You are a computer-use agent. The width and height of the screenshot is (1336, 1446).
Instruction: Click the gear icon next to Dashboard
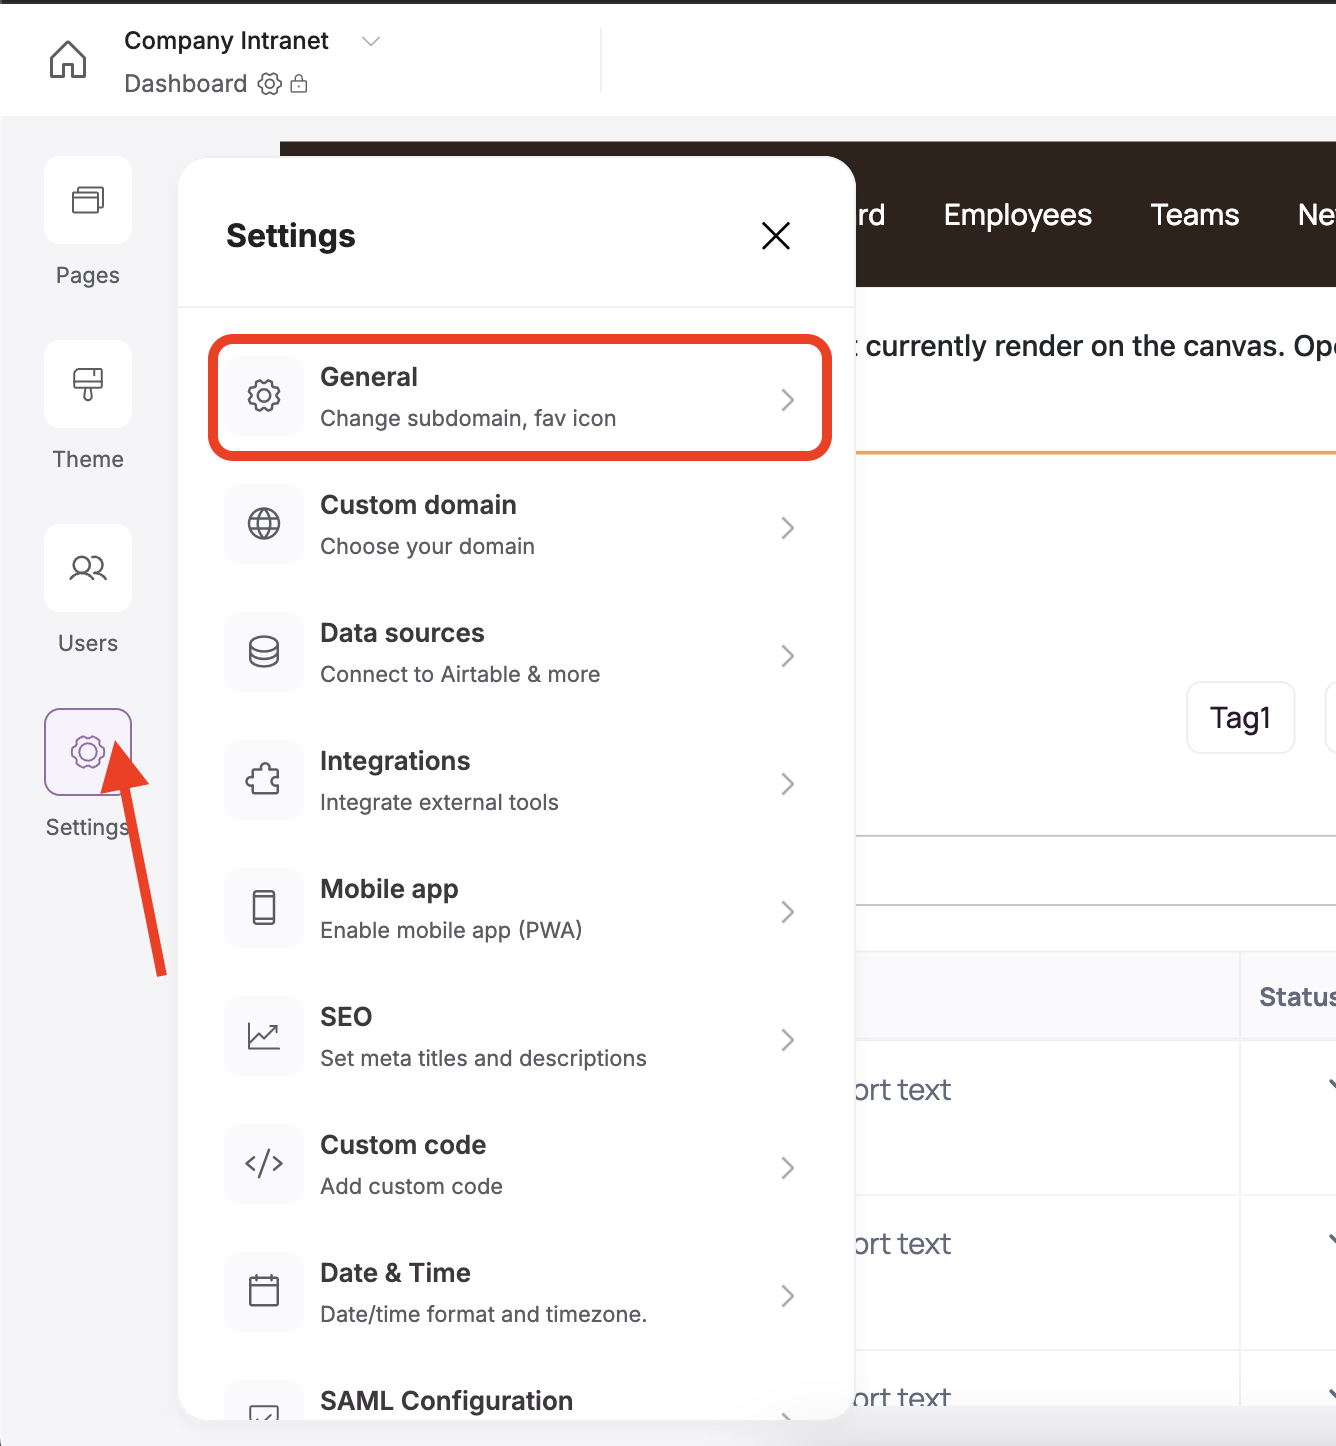tap(269, 84)
